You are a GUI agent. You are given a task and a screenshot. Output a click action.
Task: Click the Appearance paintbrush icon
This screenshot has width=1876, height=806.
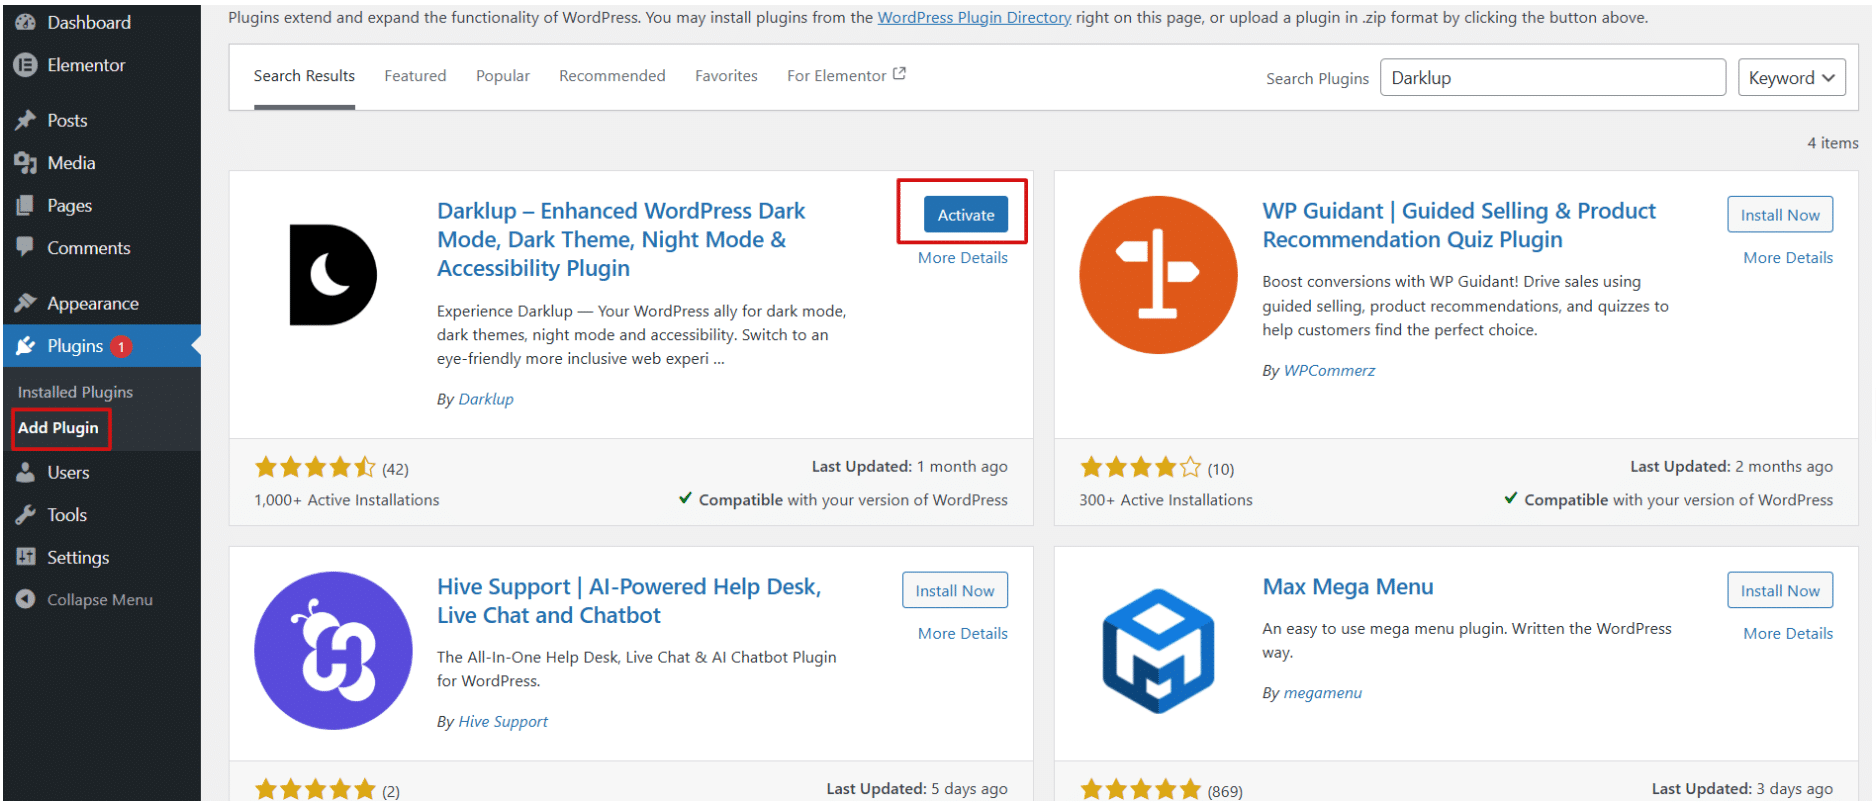26,303
